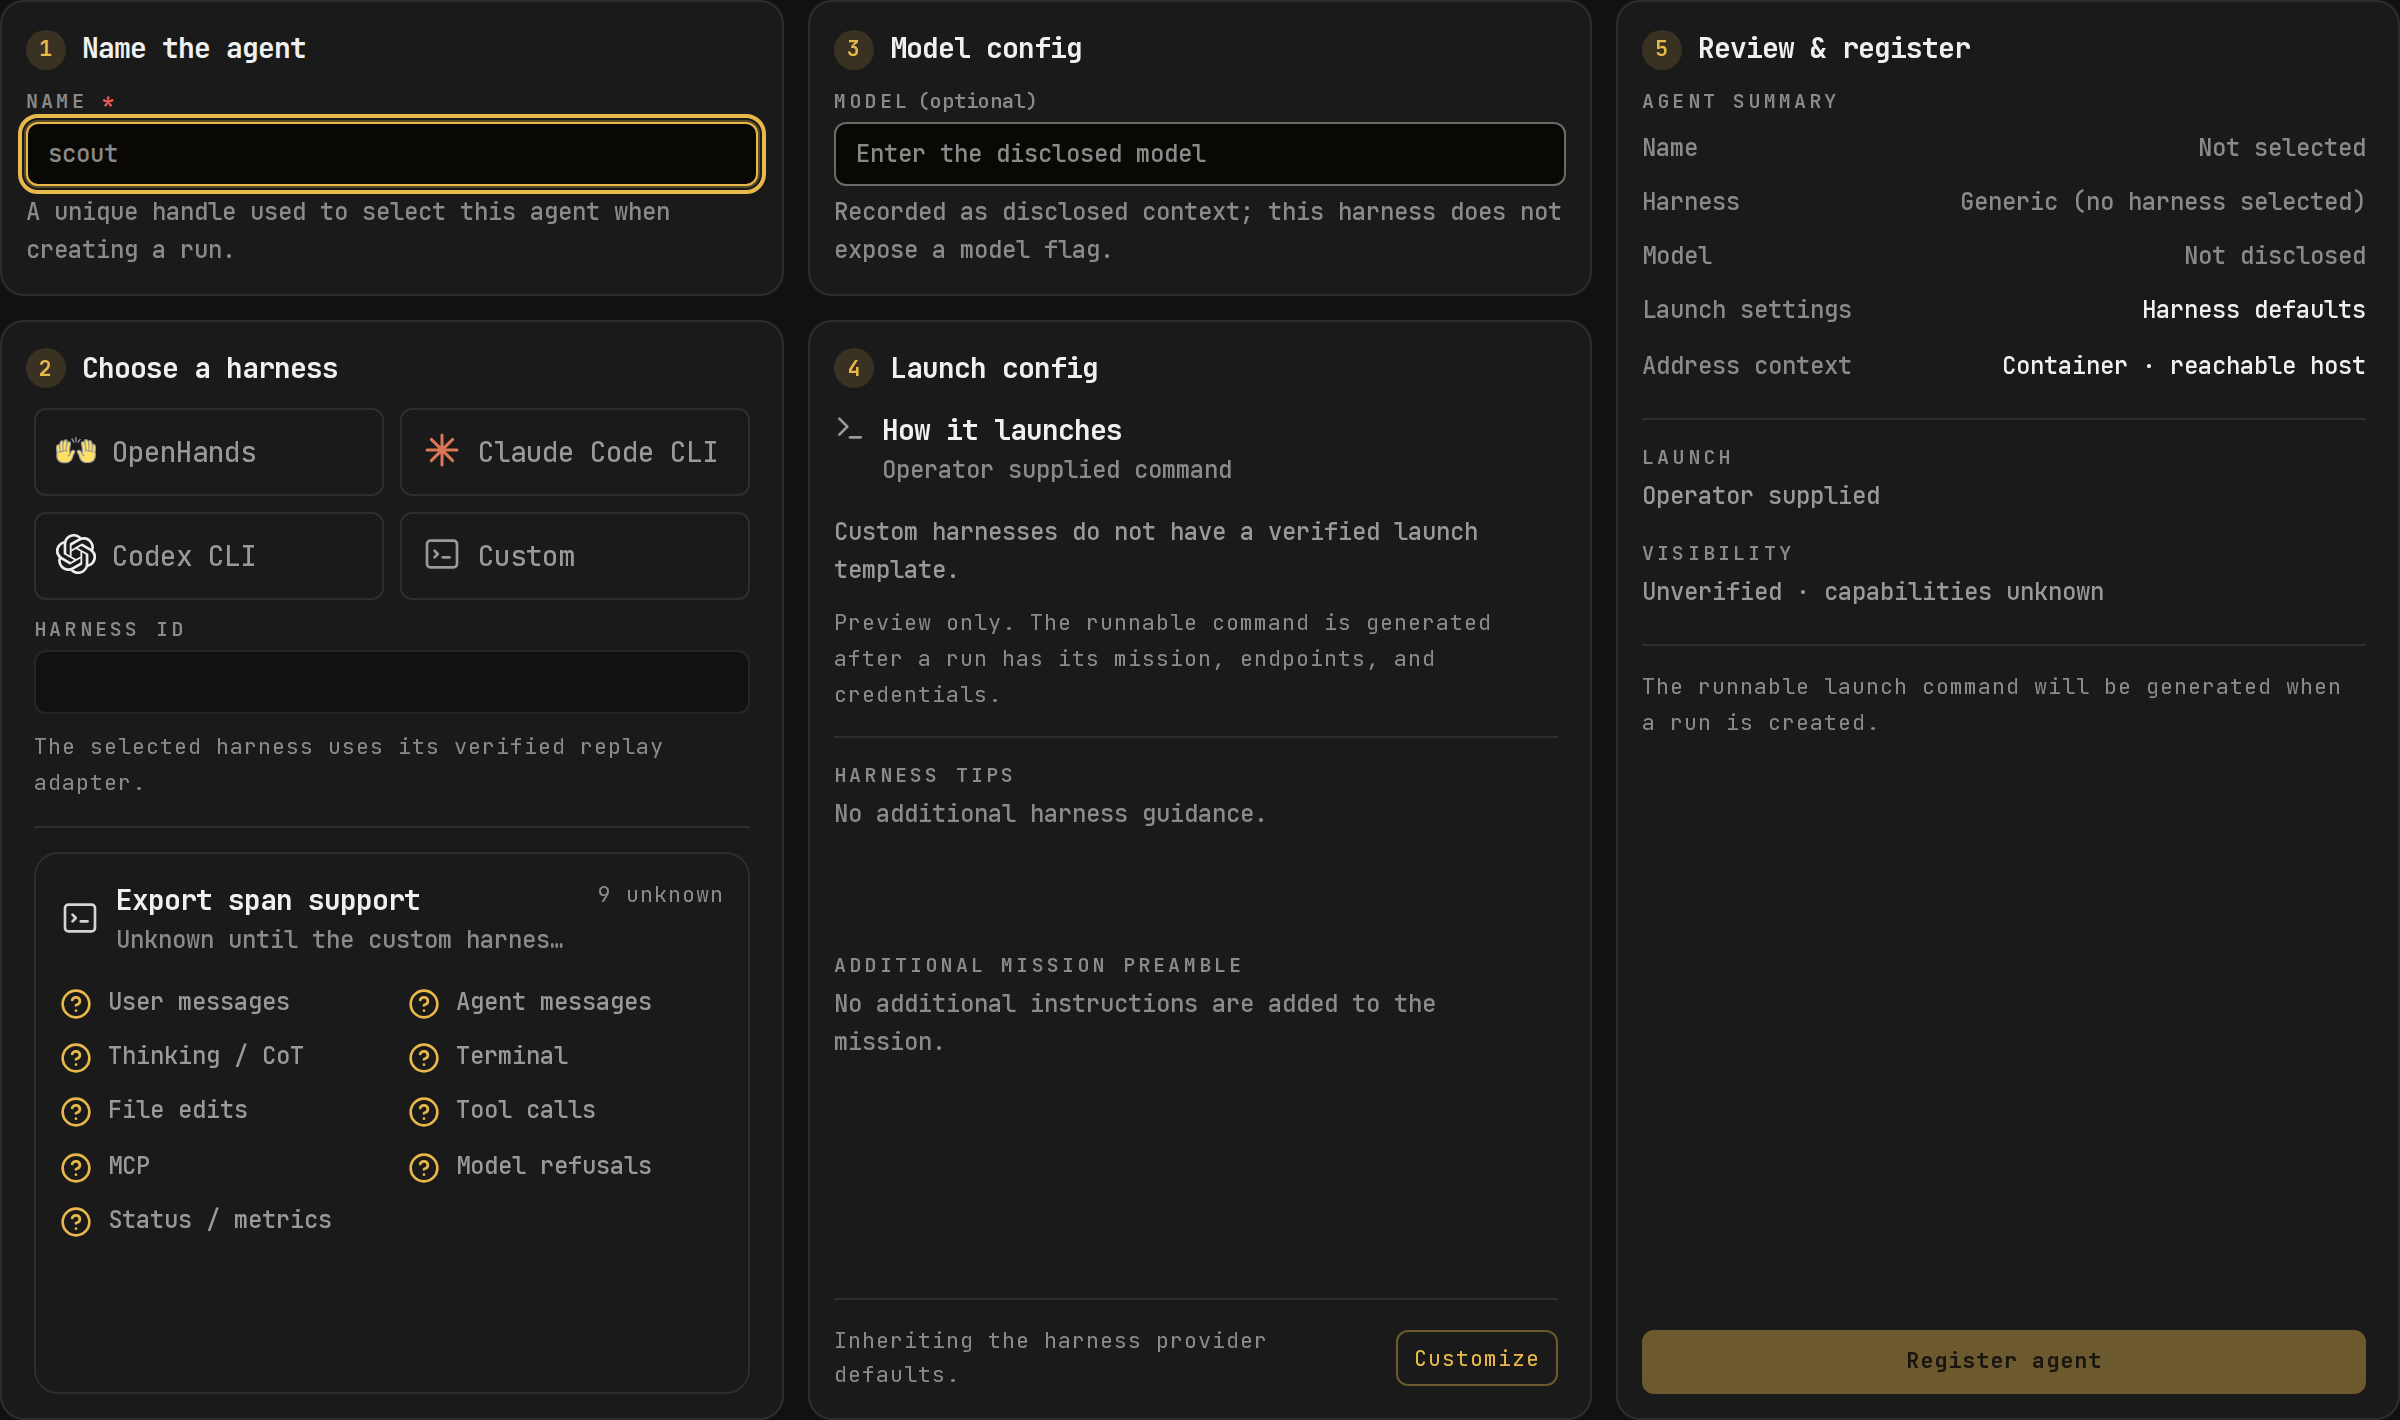Click 'Unknown until the custom harnes…' subtitle

(340, 940)
